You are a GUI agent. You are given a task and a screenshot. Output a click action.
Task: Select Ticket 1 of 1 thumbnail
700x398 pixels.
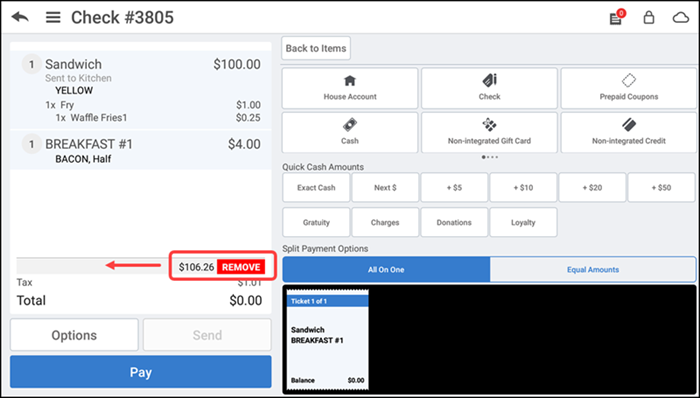328,340
